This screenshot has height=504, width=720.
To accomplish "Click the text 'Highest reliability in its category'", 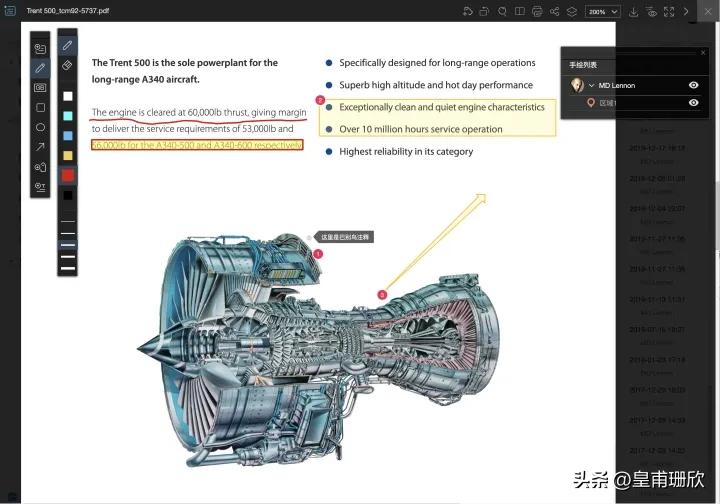I will (x=406, y=151).
